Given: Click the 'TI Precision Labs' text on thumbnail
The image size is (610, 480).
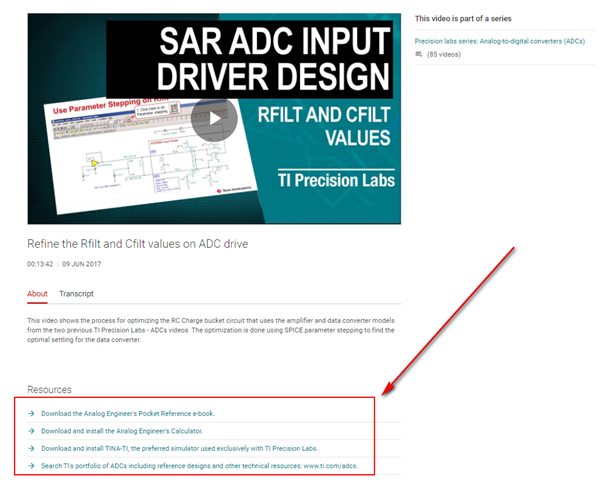Looking at the screenshot, I should coord(336,180).
